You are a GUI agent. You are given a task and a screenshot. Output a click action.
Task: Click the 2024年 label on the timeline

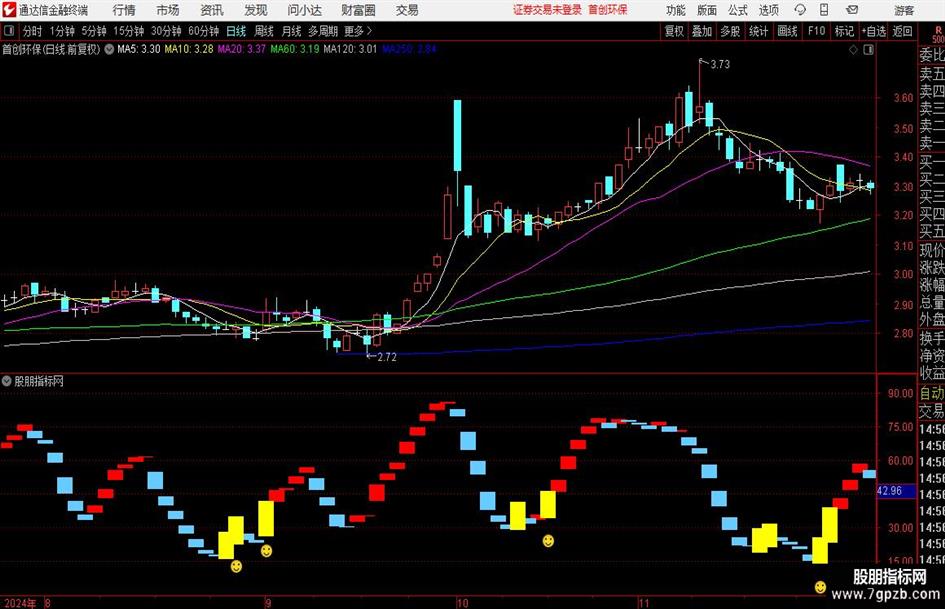[19, 603]
